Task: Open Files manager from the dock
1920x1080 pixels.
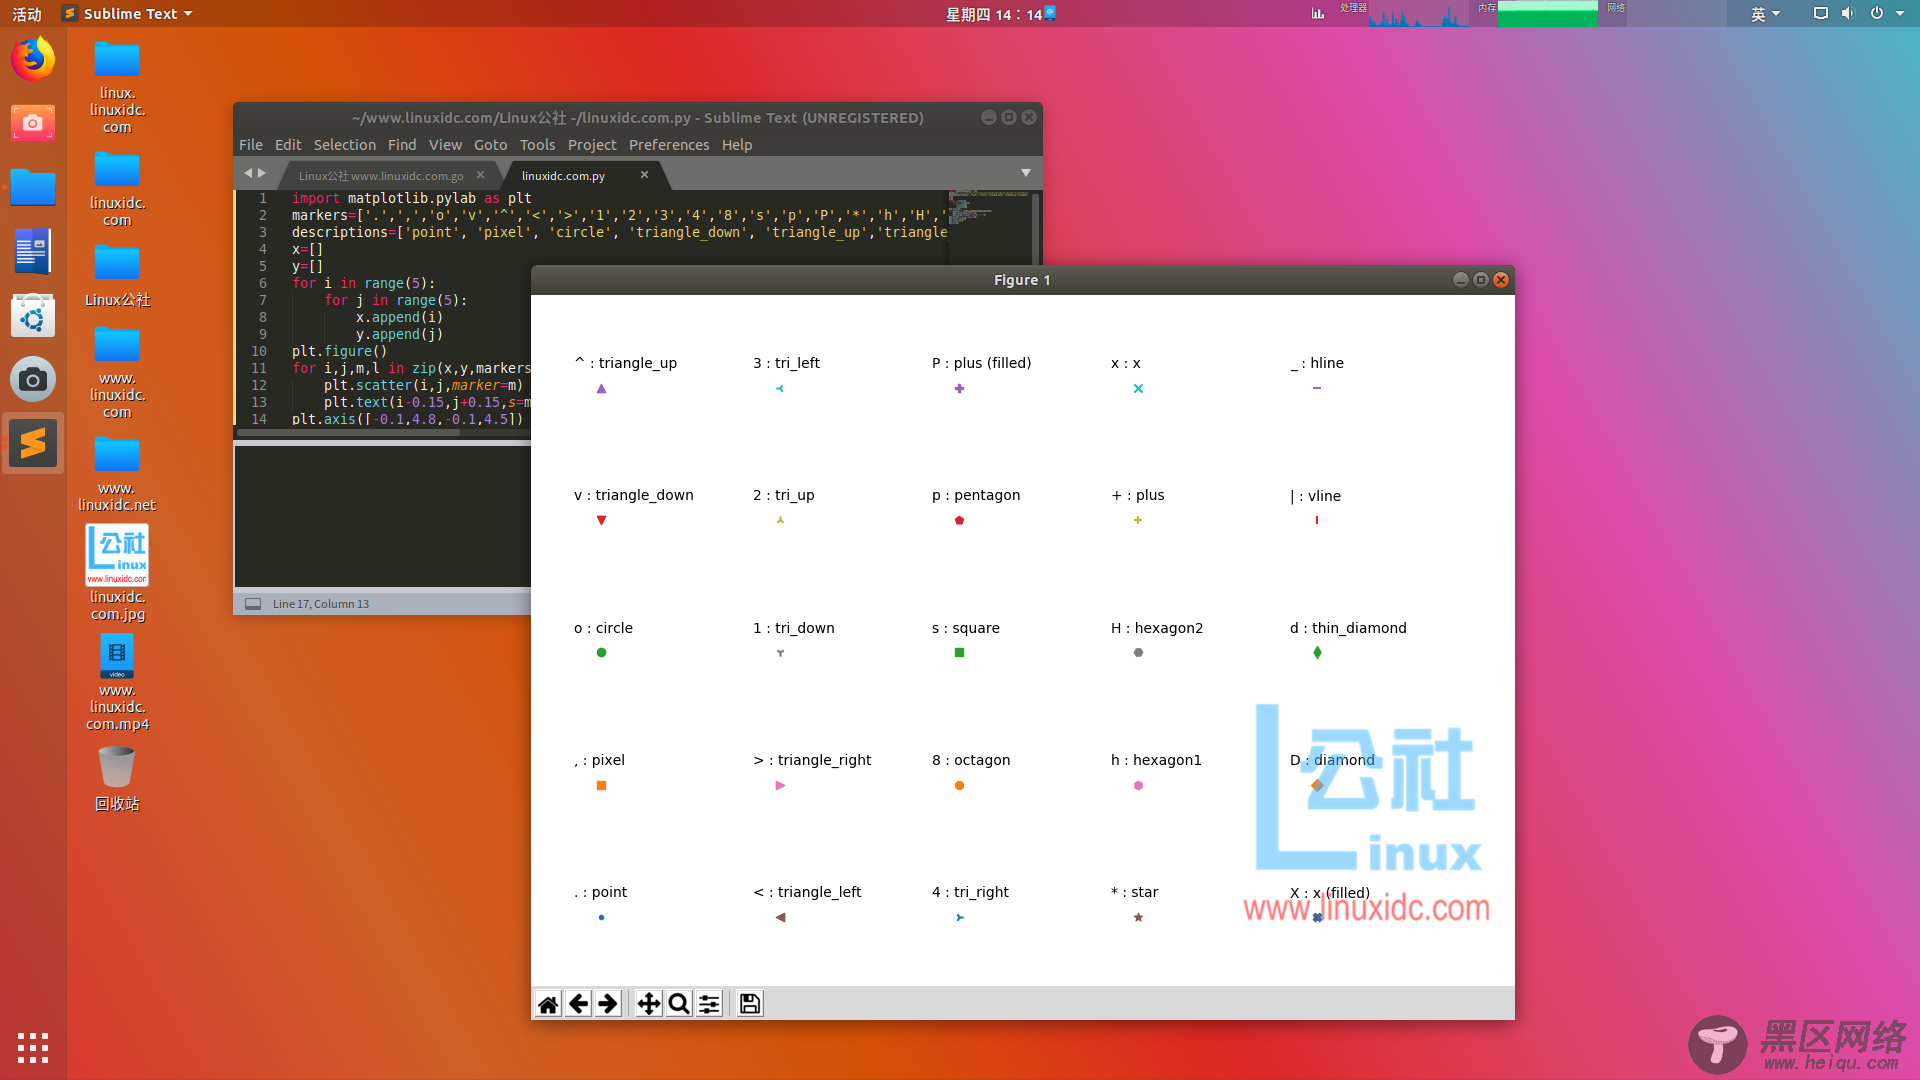Action: coord(33,187)
